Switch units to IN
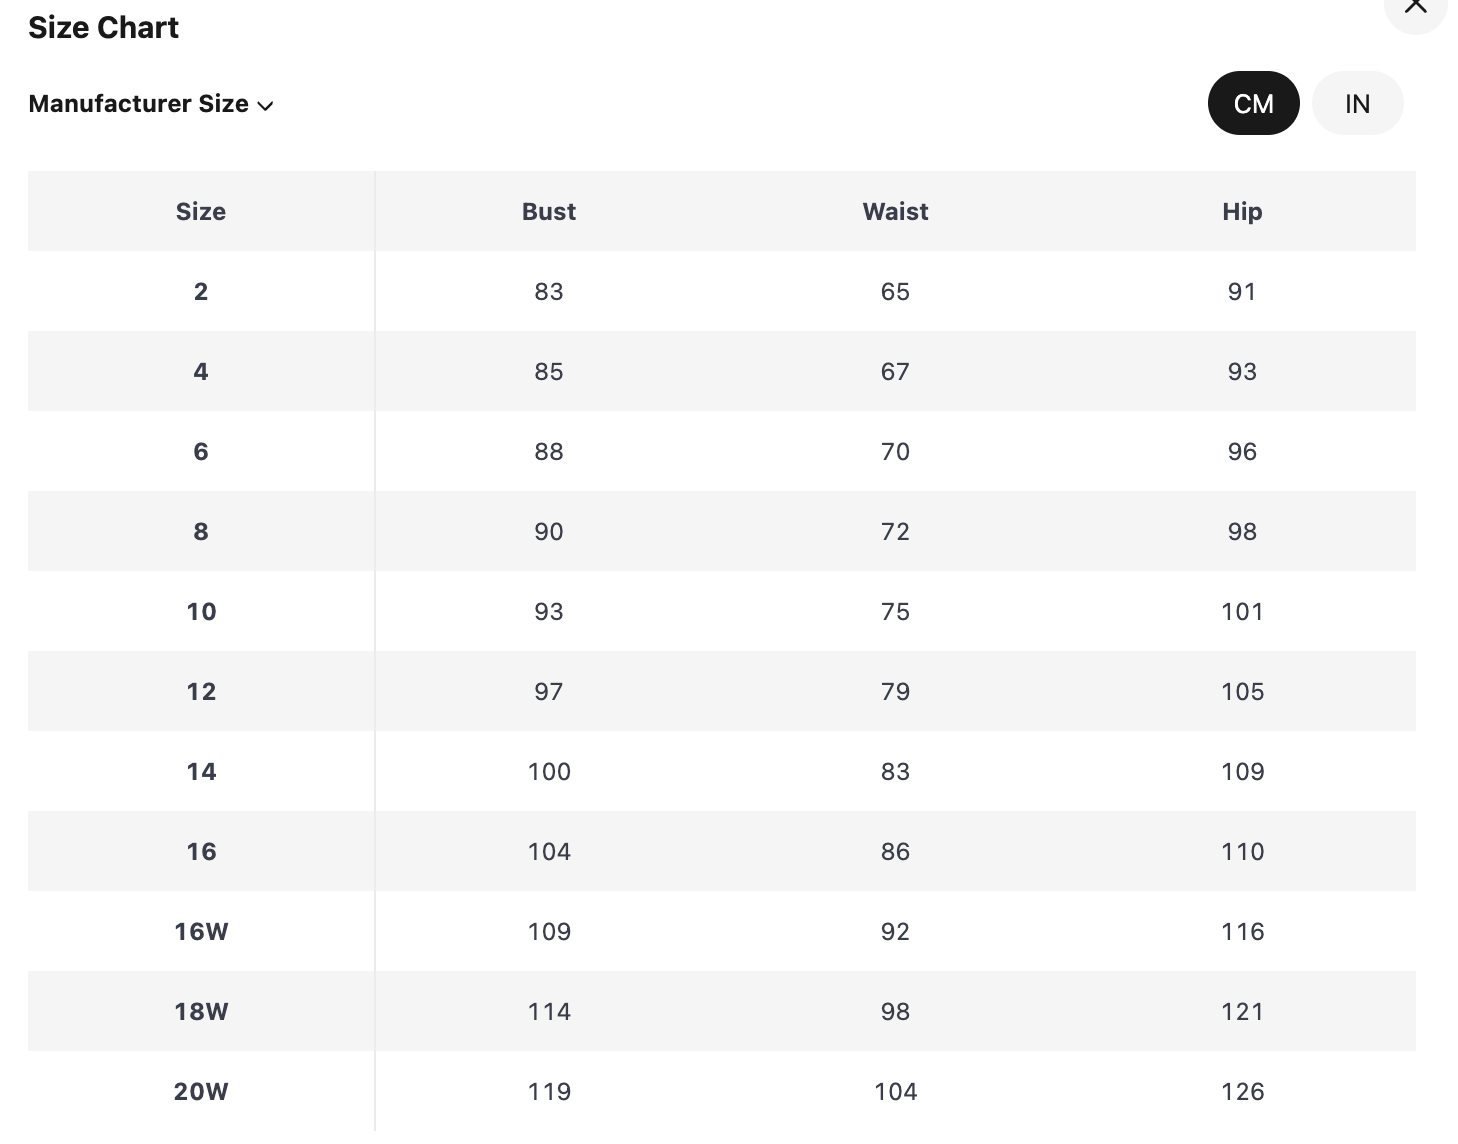Screen dimensions: 1458x1144 [1357, 103]
